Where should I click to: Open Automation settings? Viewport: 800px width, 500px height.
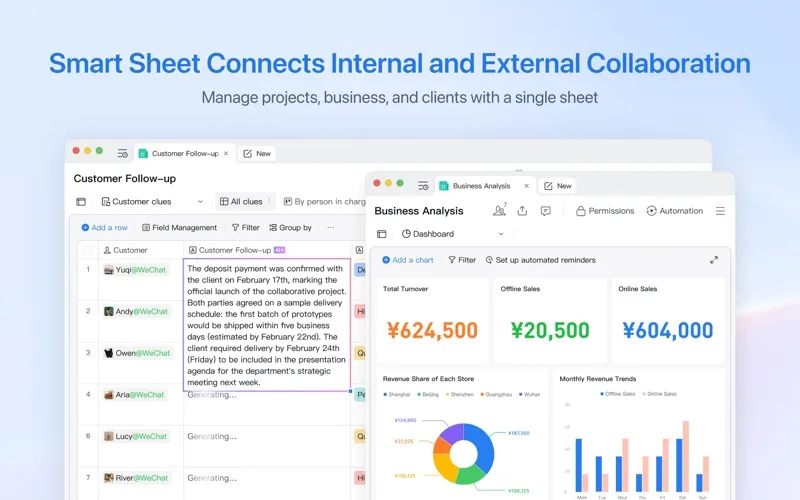(674, 211)
